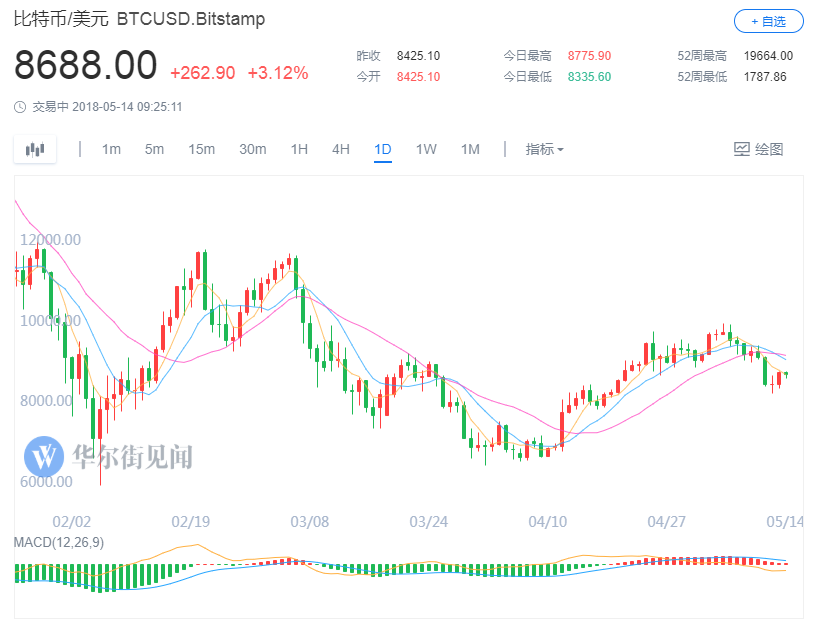The image size is (817, 629).
Task: Select the 1D daily timeframe
Action: (383, 150)
